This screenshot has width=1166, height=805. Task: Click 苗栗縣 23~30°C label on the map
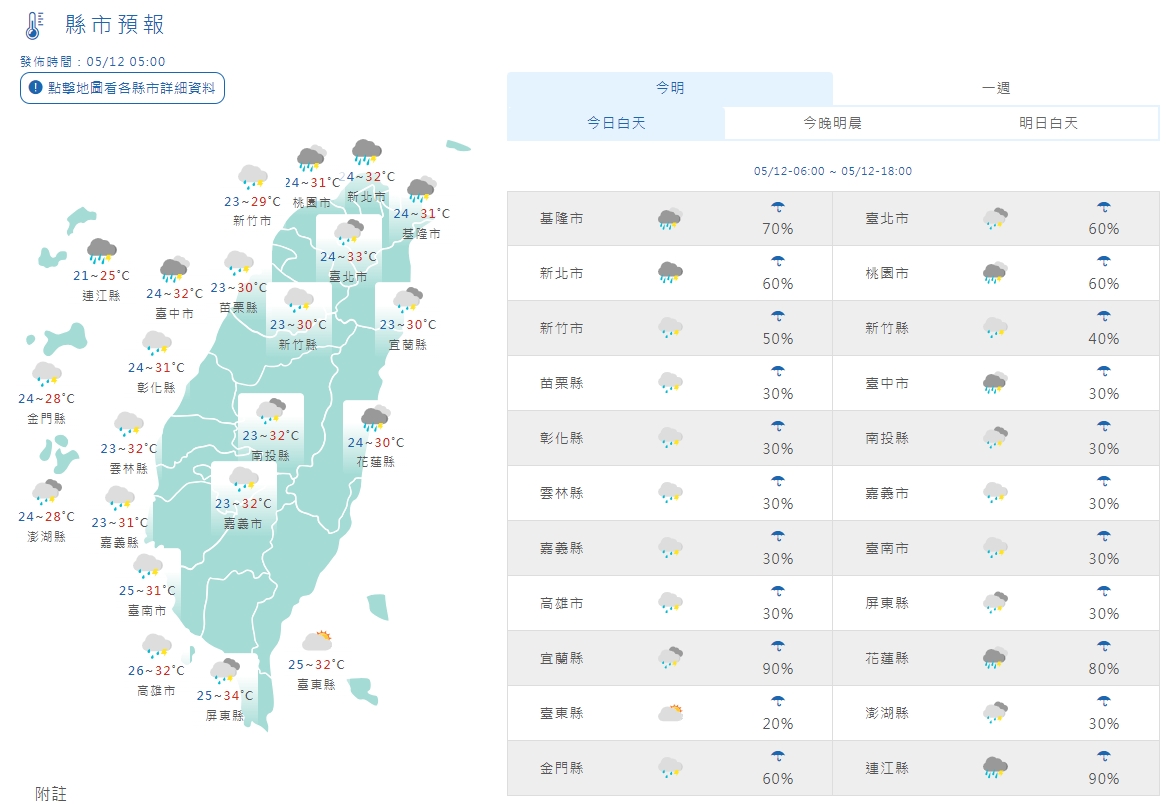pyautogui.click(x=239, y=297)
